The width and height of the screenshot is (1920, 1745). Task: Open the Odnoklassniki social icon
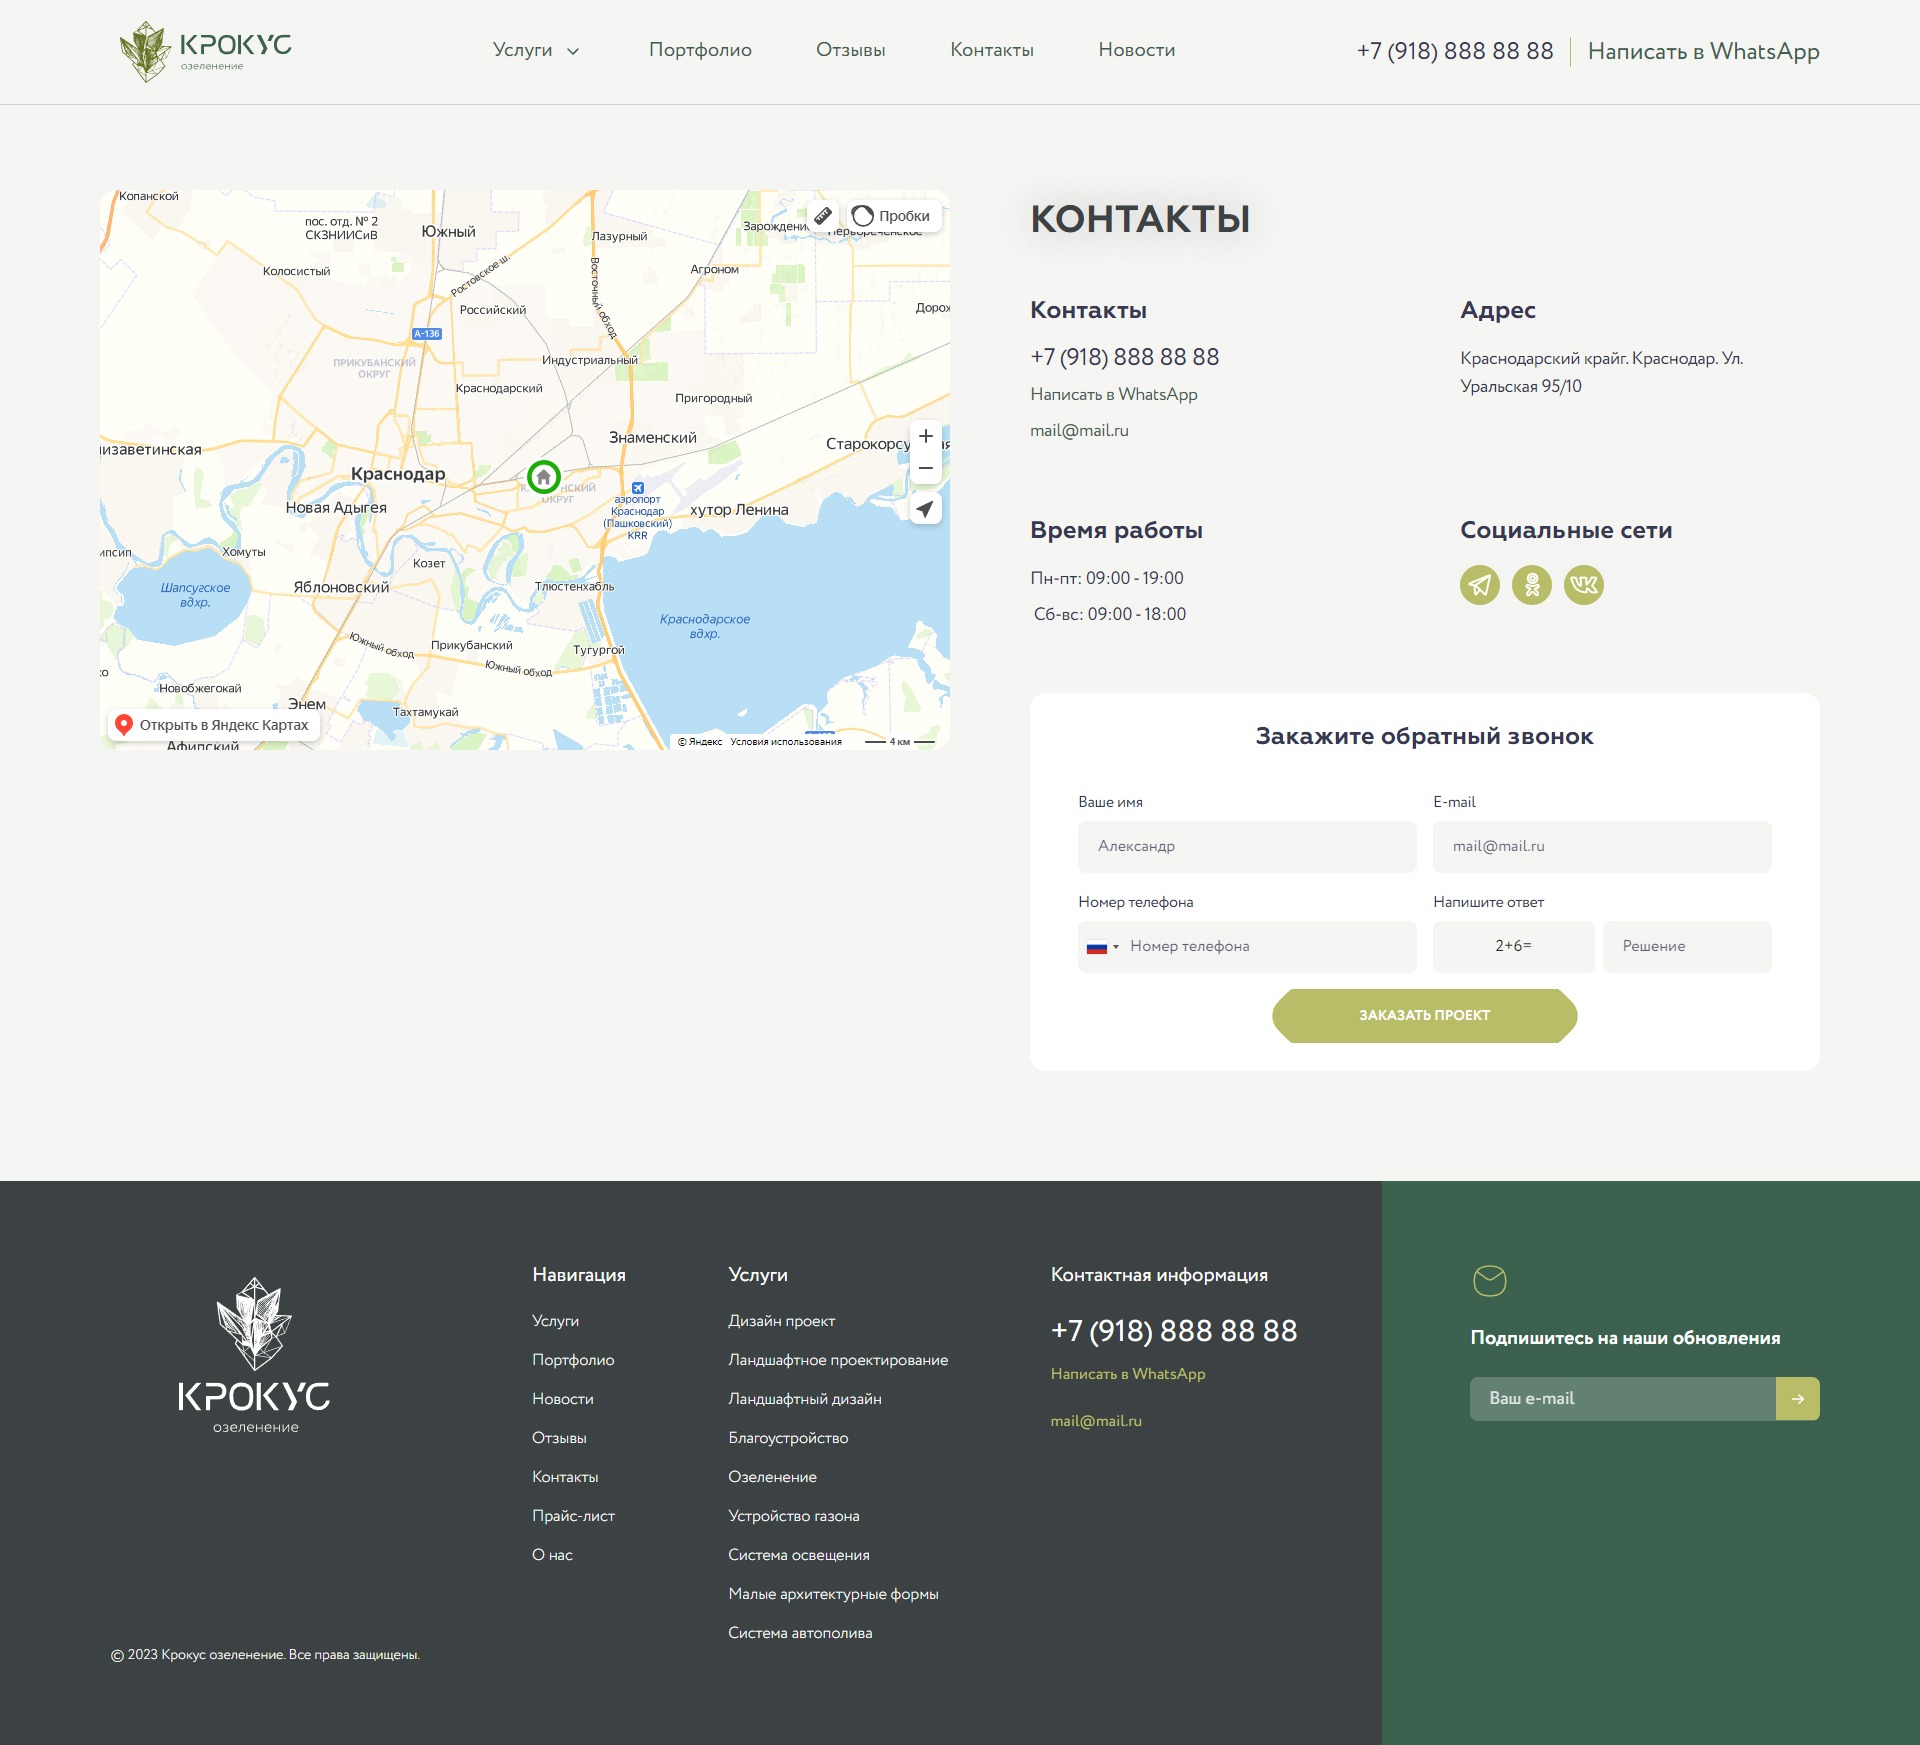(x=1531, y=585)
